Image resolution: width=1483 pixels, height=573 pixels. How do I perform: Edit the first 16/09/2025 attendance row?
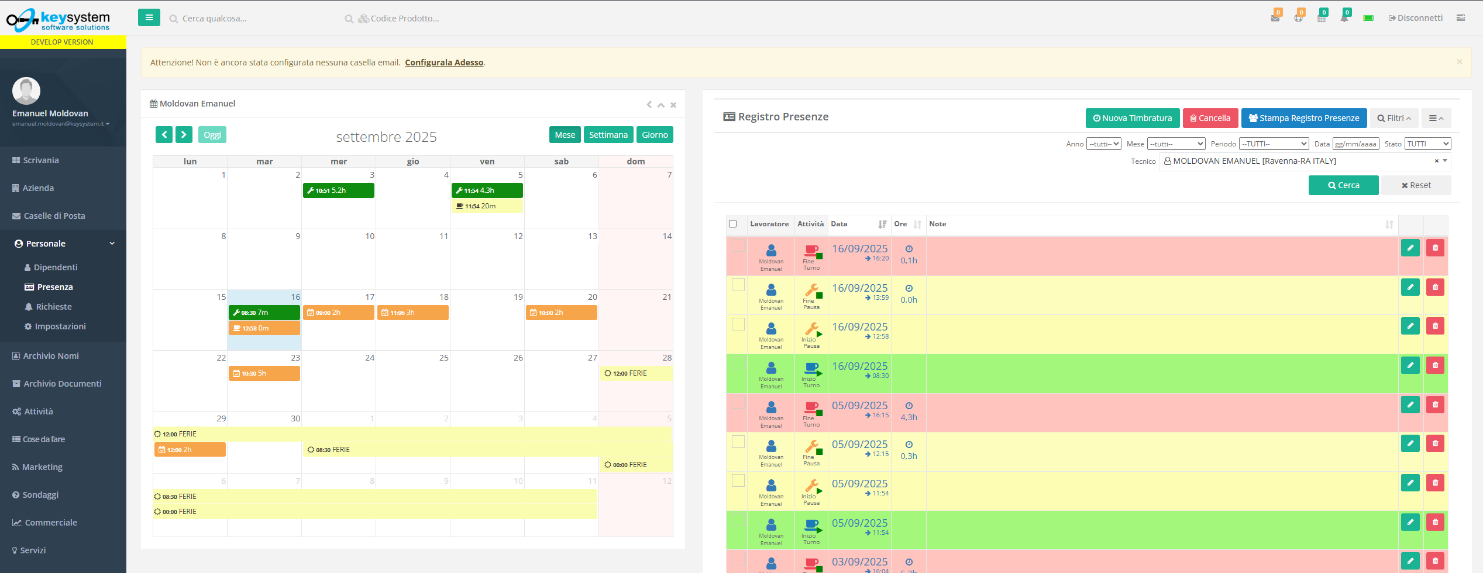[x=1410, y=248]
